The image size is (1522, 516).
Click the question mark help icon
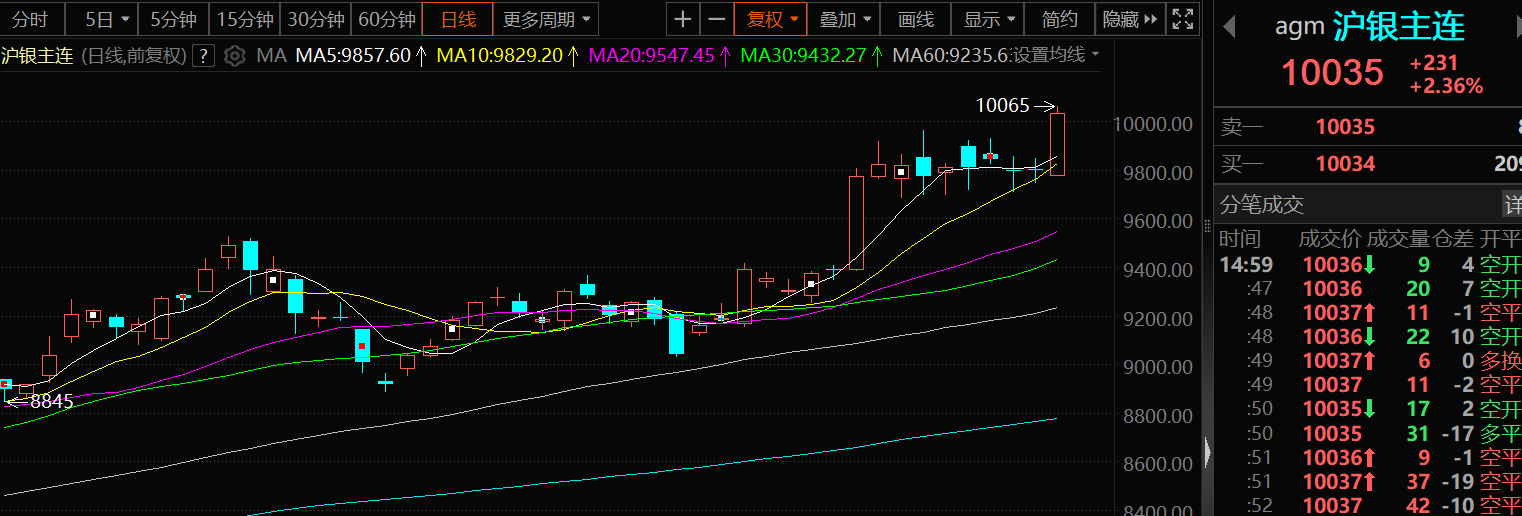[203, 55]
